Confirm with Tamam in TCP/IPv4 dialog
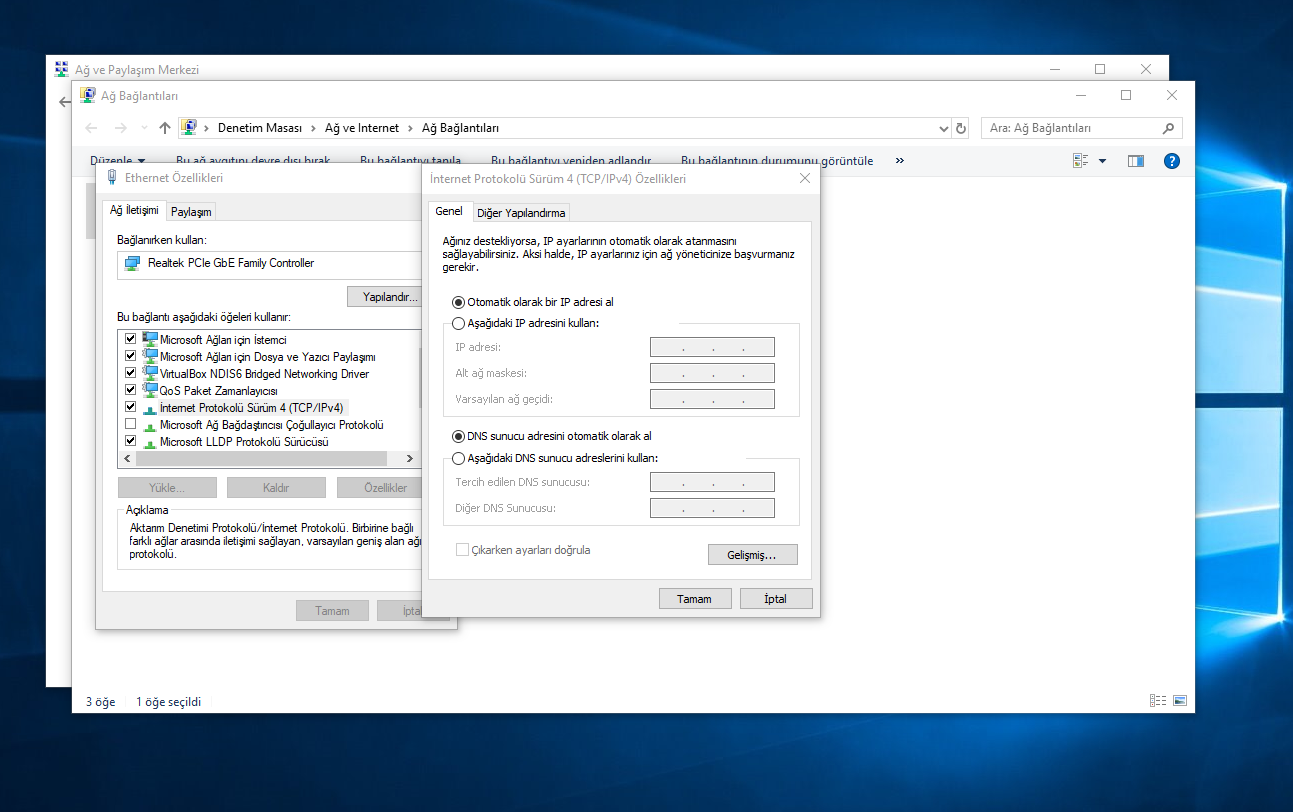This screenshot has height=812, width=1293. pyautogui.click(x=695, y=599)
